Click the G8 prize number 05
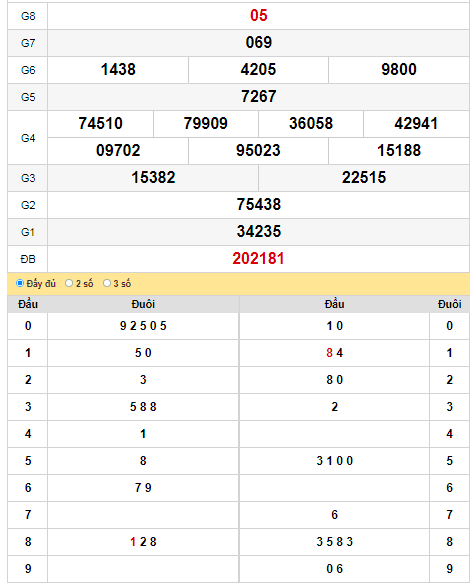Image resolution: width=473 pixels, height=587 pixels. [x=258, y=16]
